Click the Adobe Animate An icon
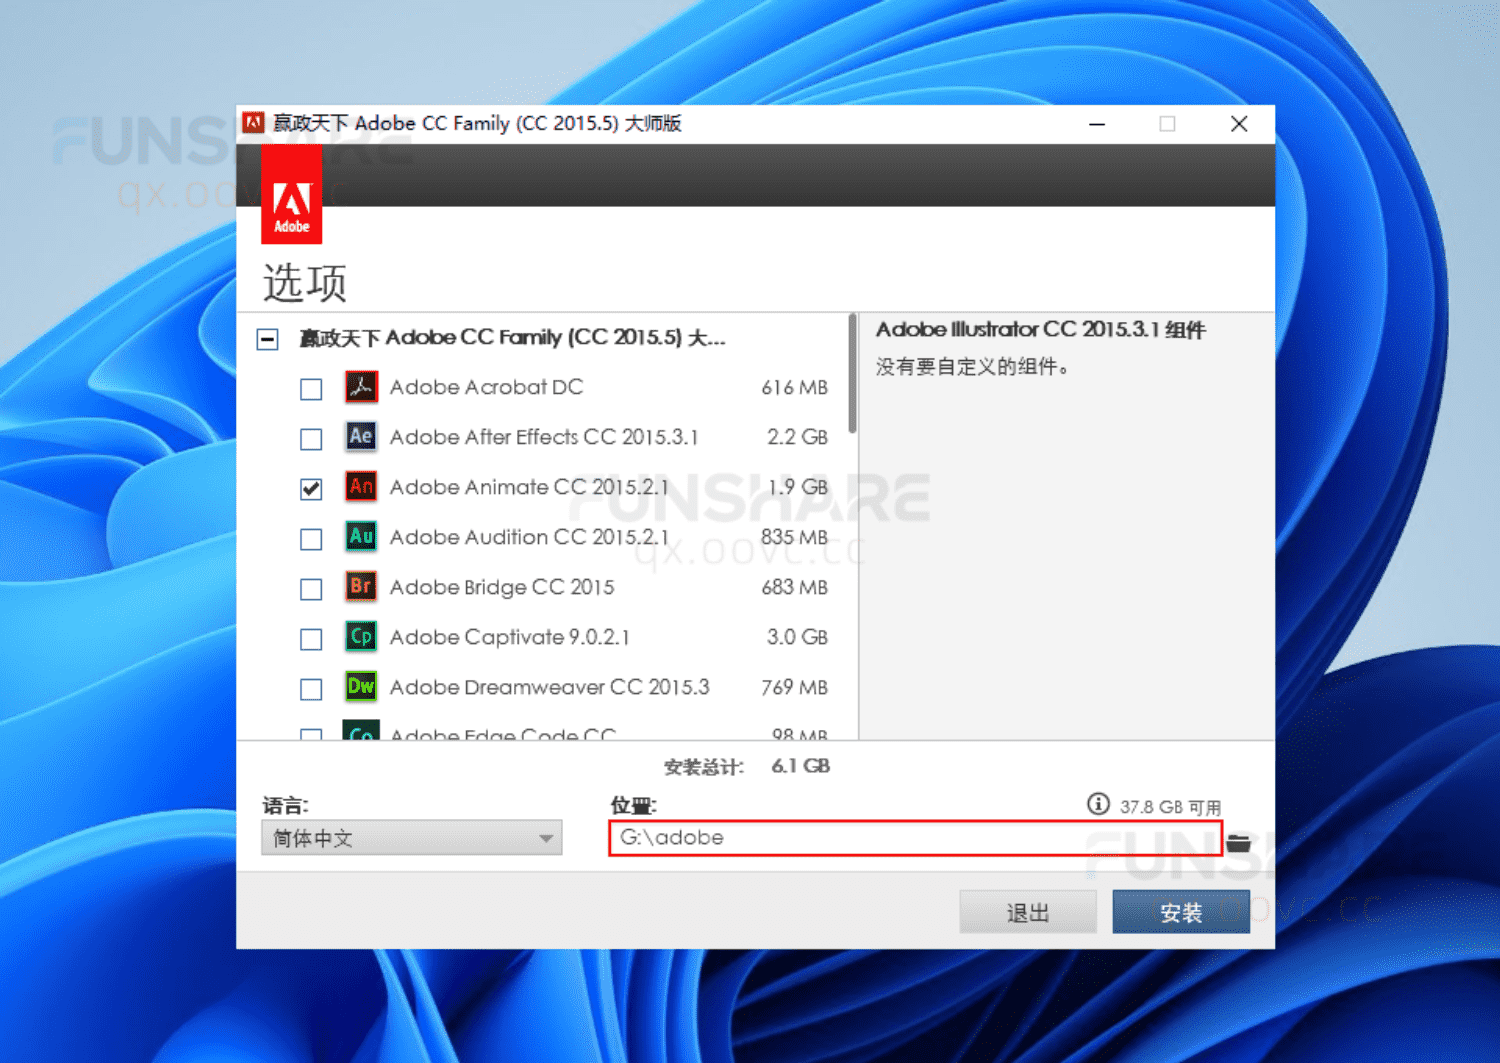The height and width of the screenshot is (1063, 1500). 361,486
